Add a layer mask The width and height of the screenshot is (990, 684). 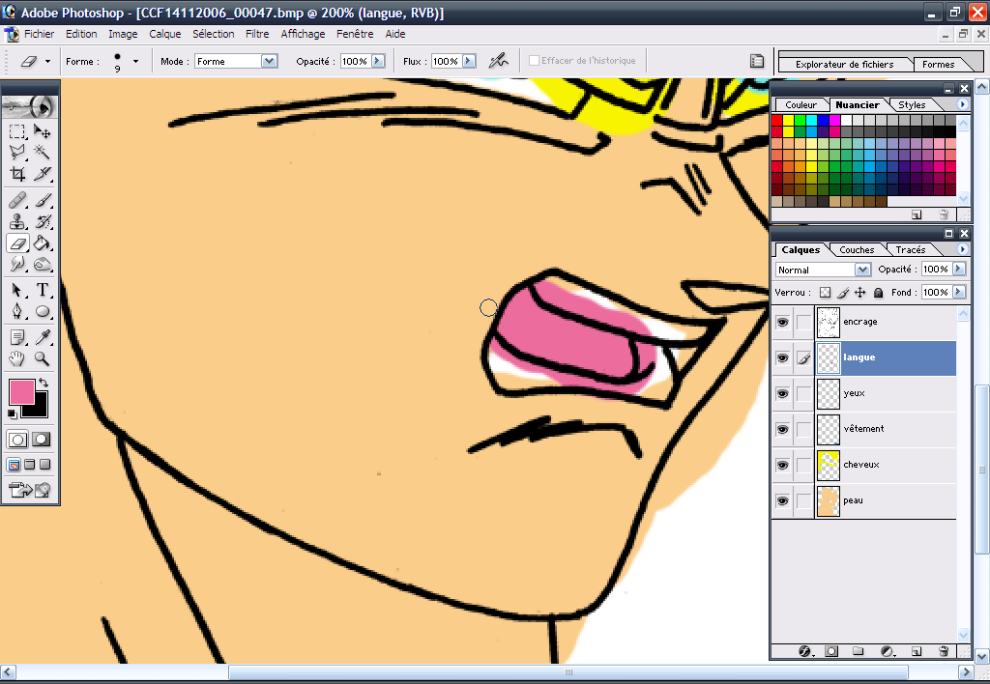tap(832, 651)
